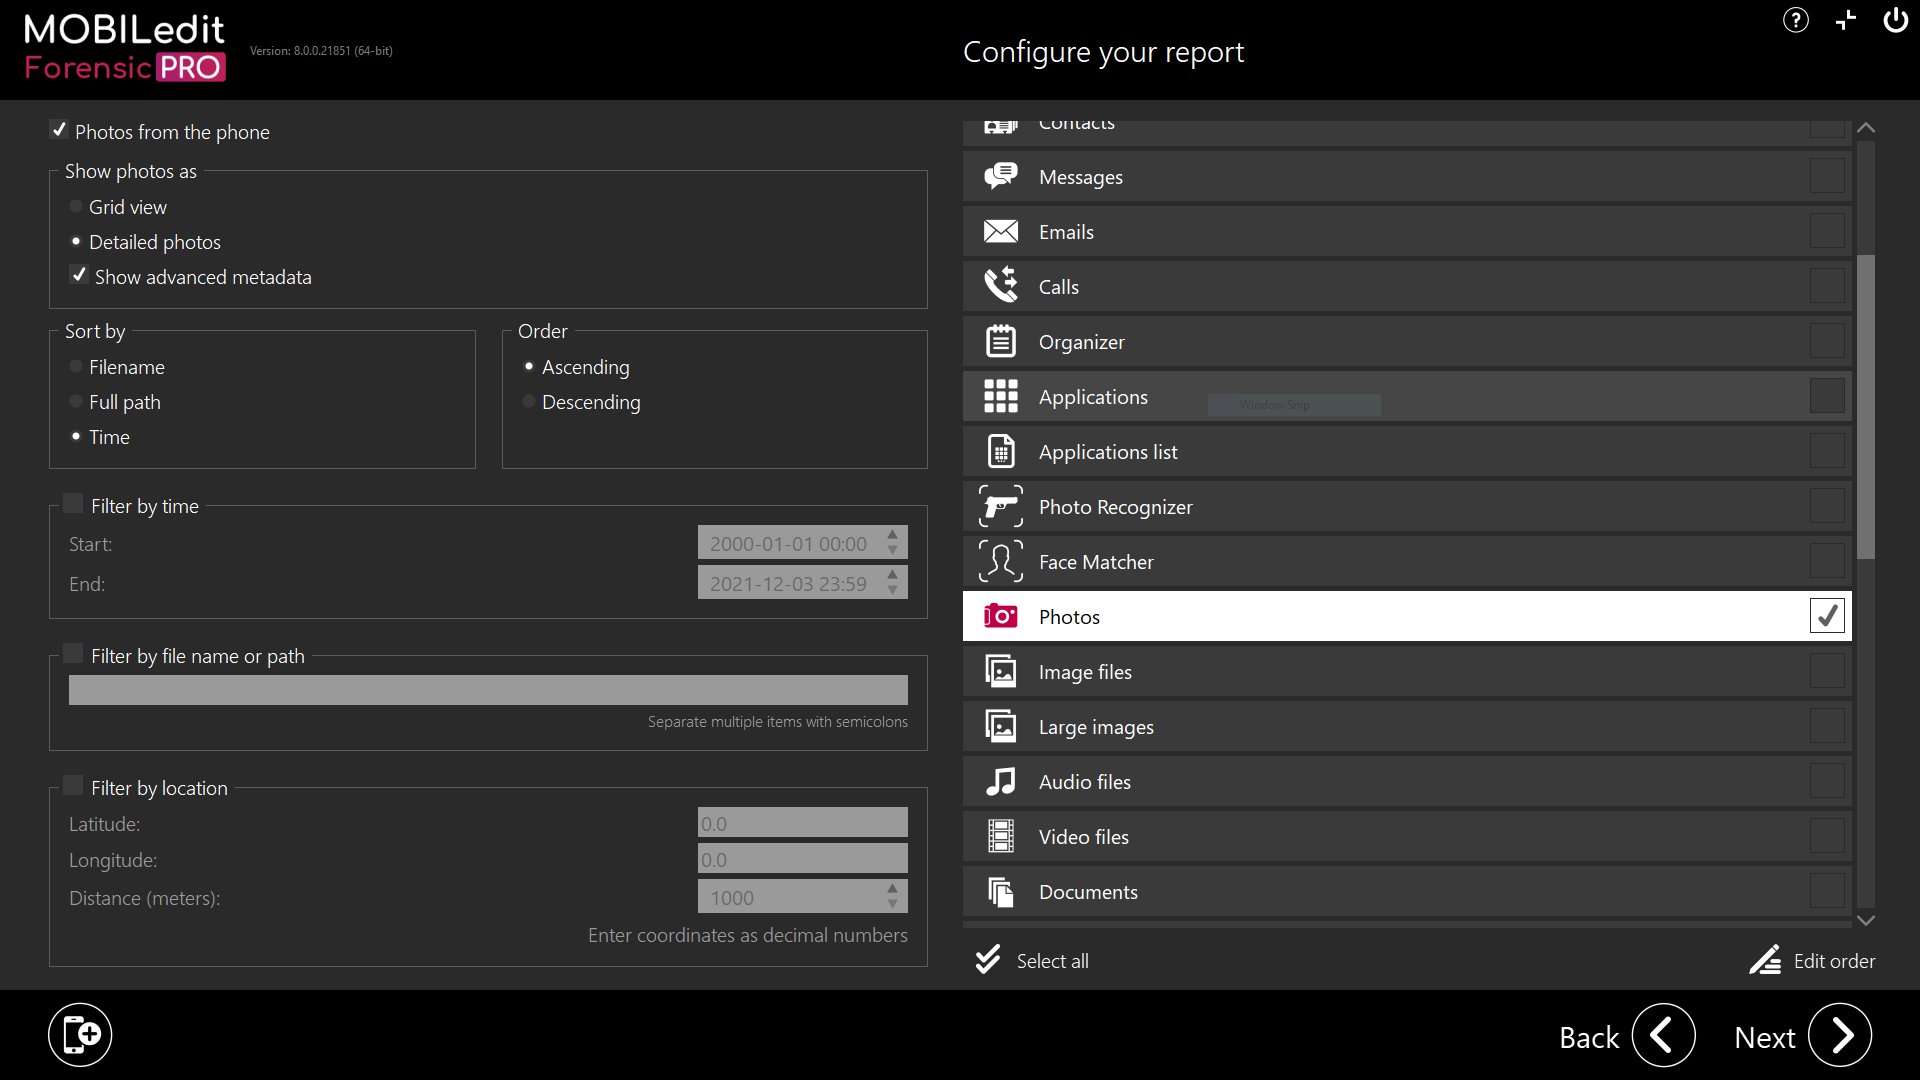
Task: Select the Grid view radio button
Action: point(76,207)
